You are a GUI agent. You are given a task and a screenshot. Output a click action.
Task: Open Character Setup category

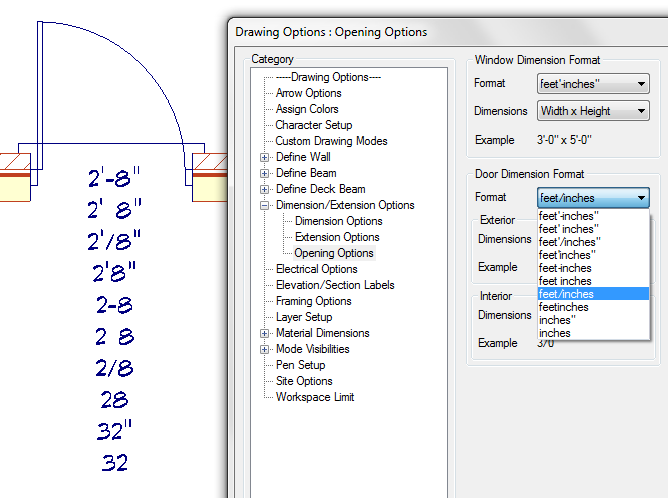pyautogui.click(x=314, y=125)
